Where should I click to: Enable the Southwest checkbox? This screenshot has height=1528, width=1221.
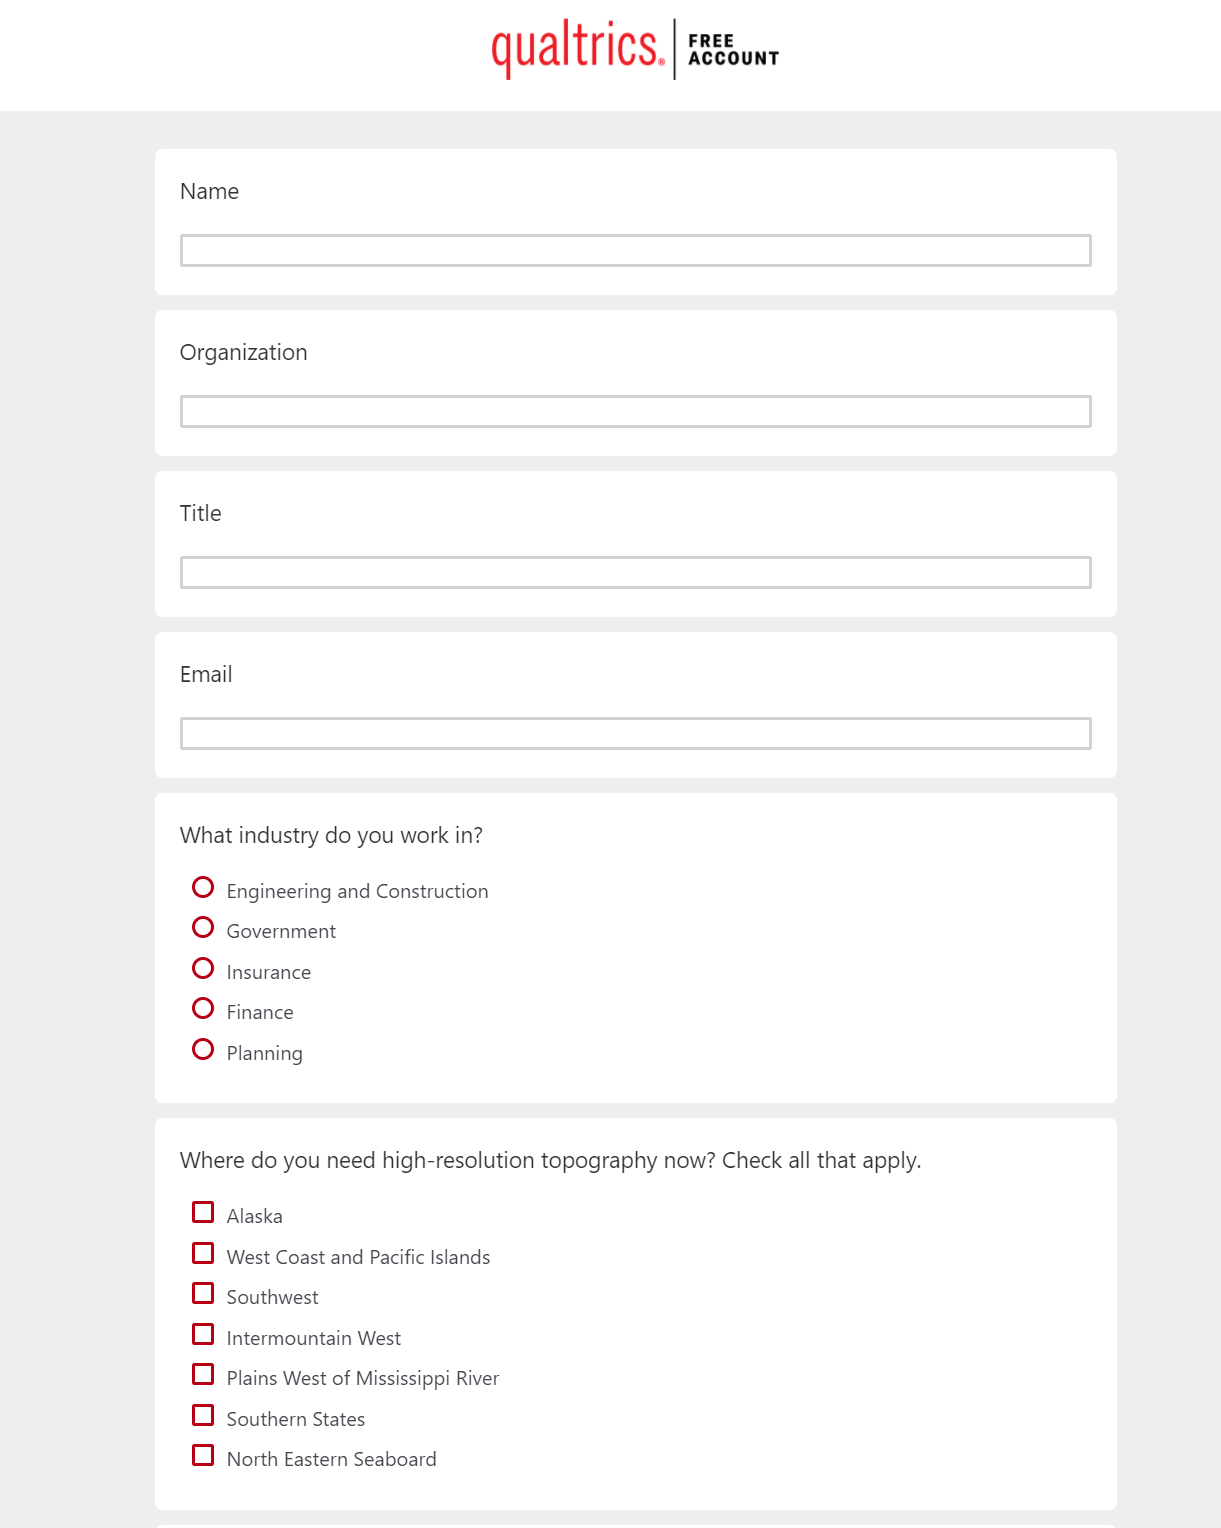[x=203, y=1294]
